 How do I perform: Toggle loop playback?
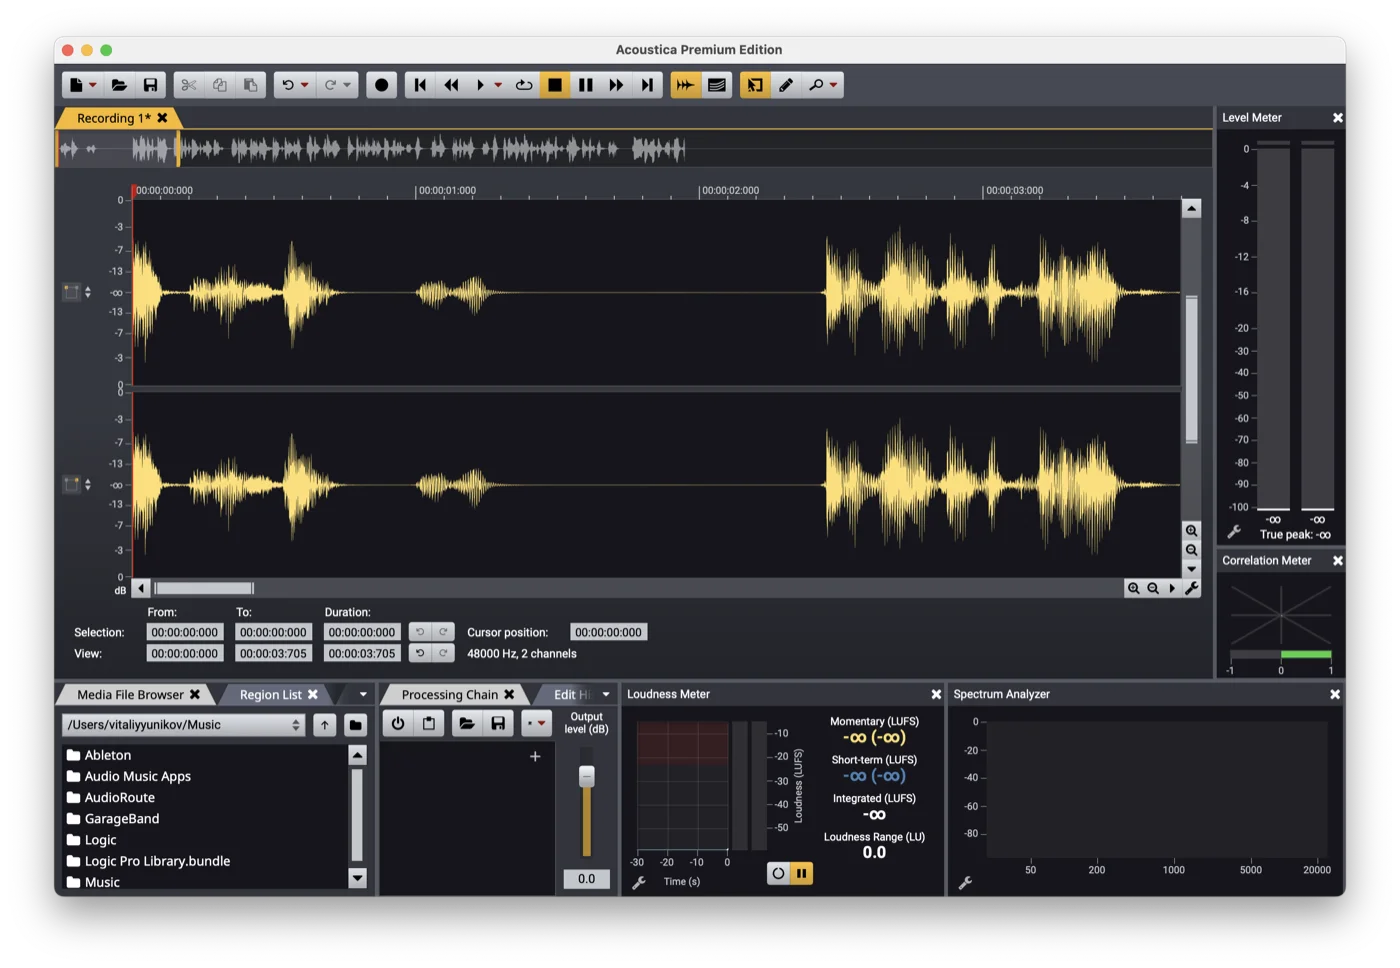[524, 85]
